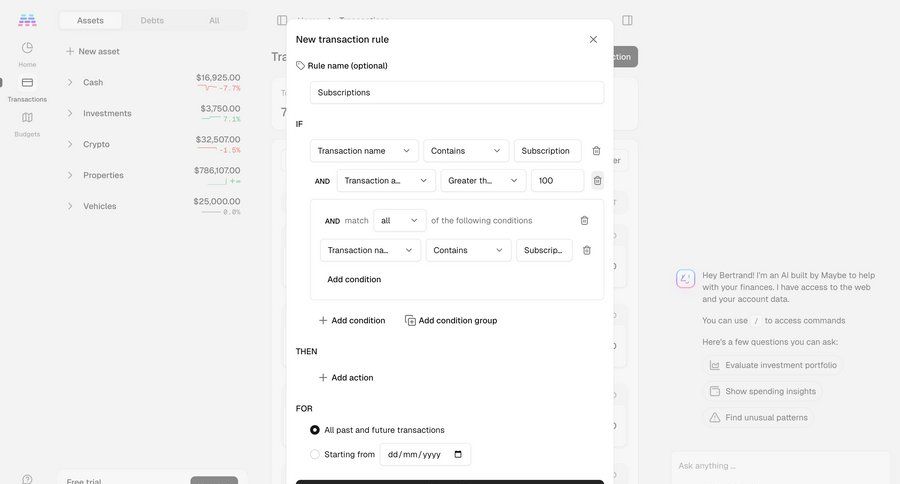
Task: Click New asset
Action: coord(92,51)
